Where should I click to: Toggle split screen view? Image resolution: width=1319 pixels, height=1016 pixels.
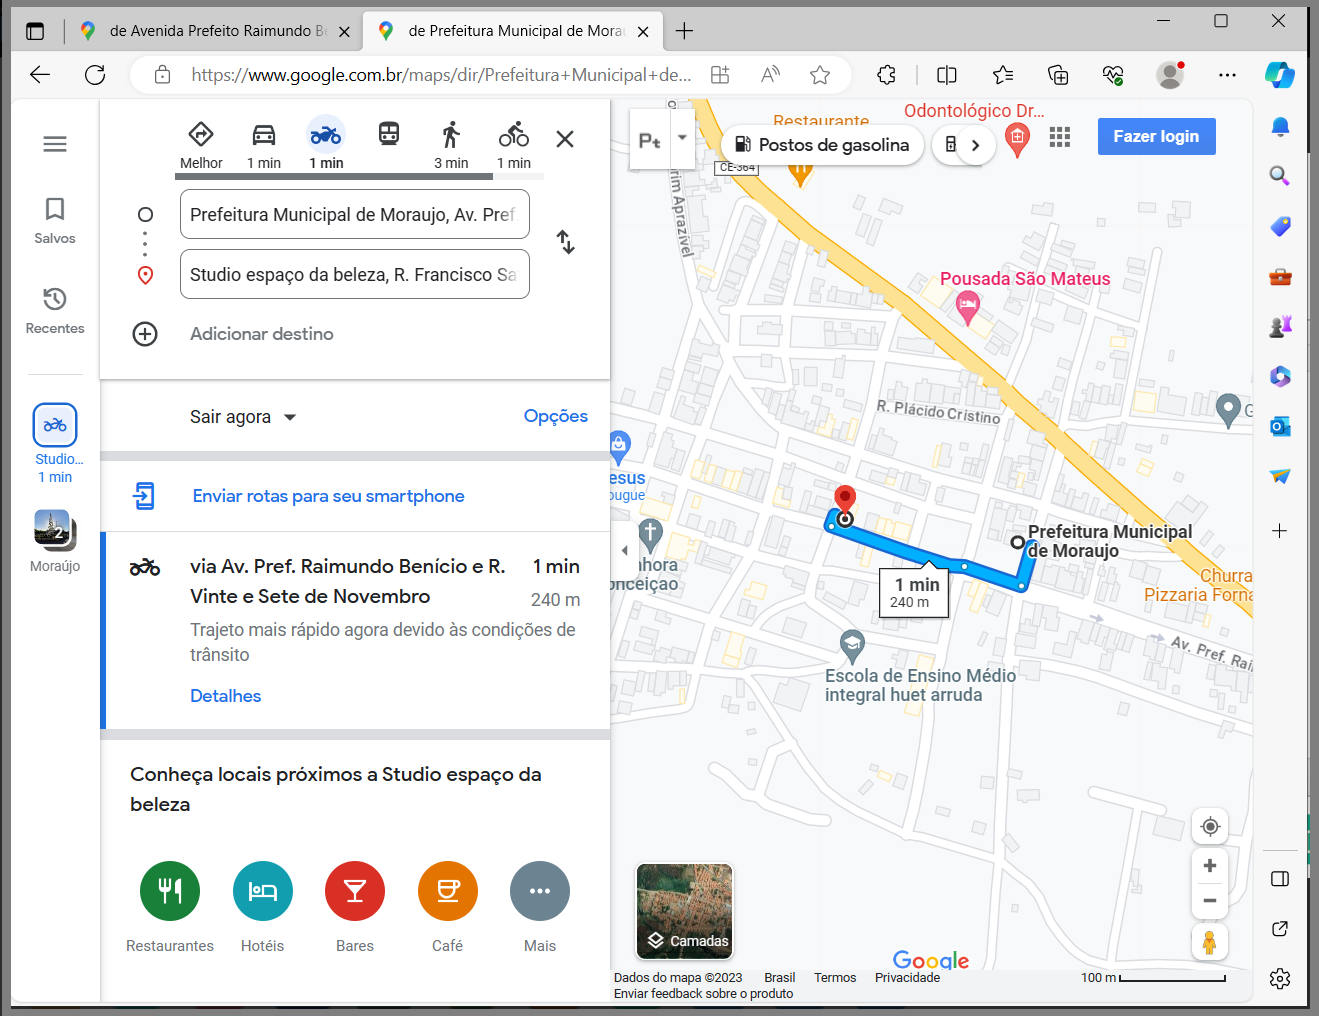point(947,75)
